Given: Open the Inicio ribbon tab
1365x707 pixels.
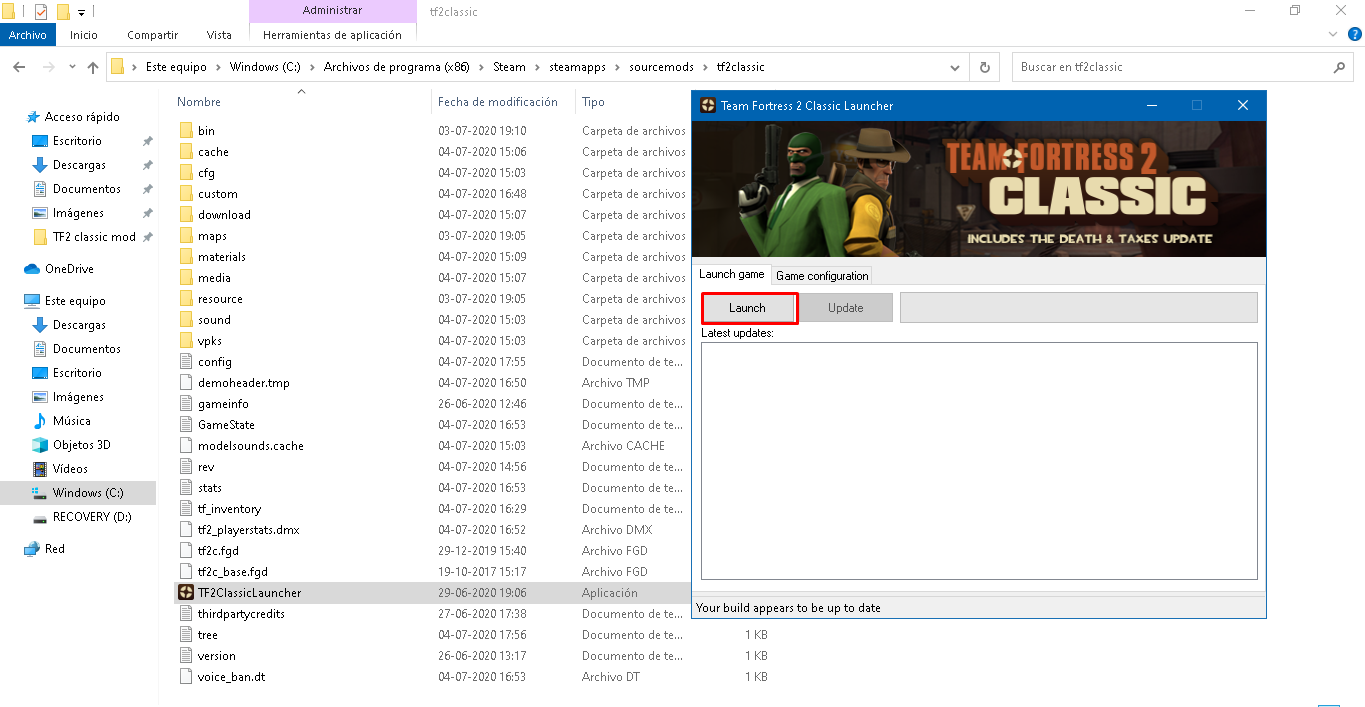Looking at the screenshot, I should [x=84, y=34].
